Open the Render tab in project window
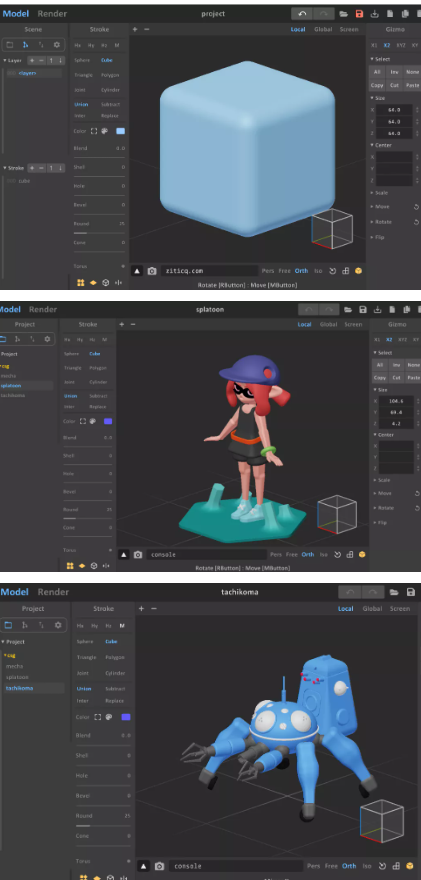The height and width of the screenshot is (880, 421). [x=52, y=13]
